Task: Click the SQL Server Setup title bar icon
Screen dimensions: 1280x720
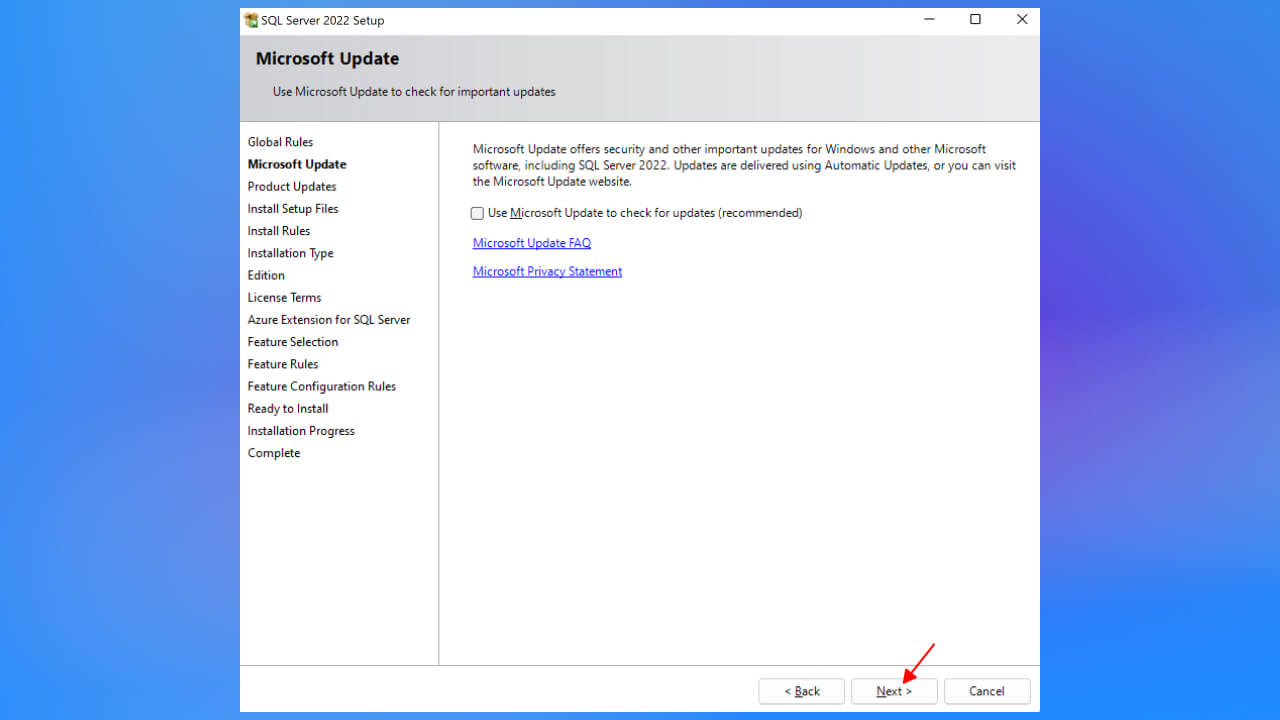Action: [251, 20]
